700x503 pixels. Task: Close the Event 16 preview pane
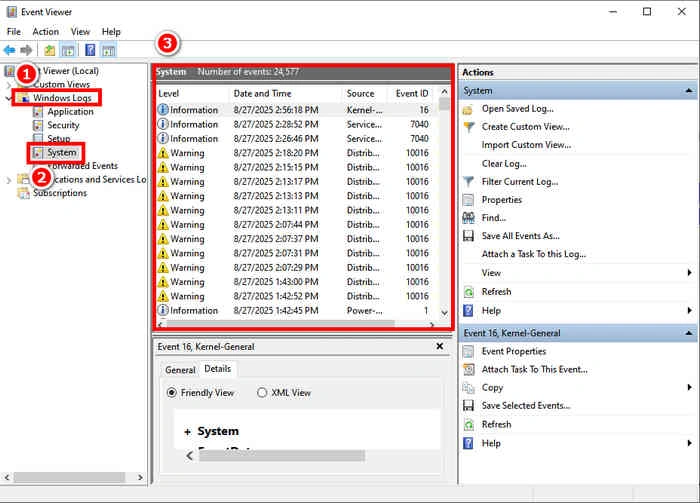click(440, 346)
